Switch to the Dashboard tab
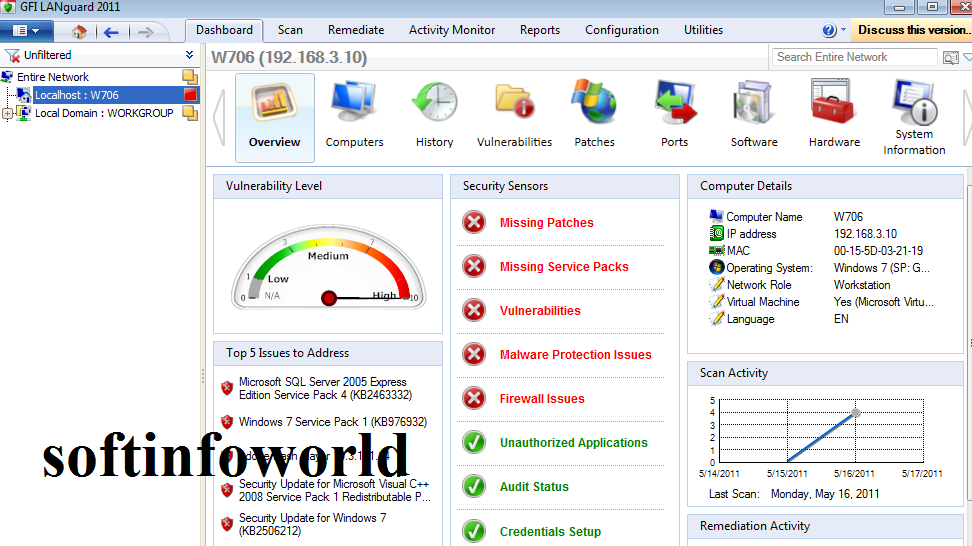Screen dimensions: 972x546 [224, 30]
